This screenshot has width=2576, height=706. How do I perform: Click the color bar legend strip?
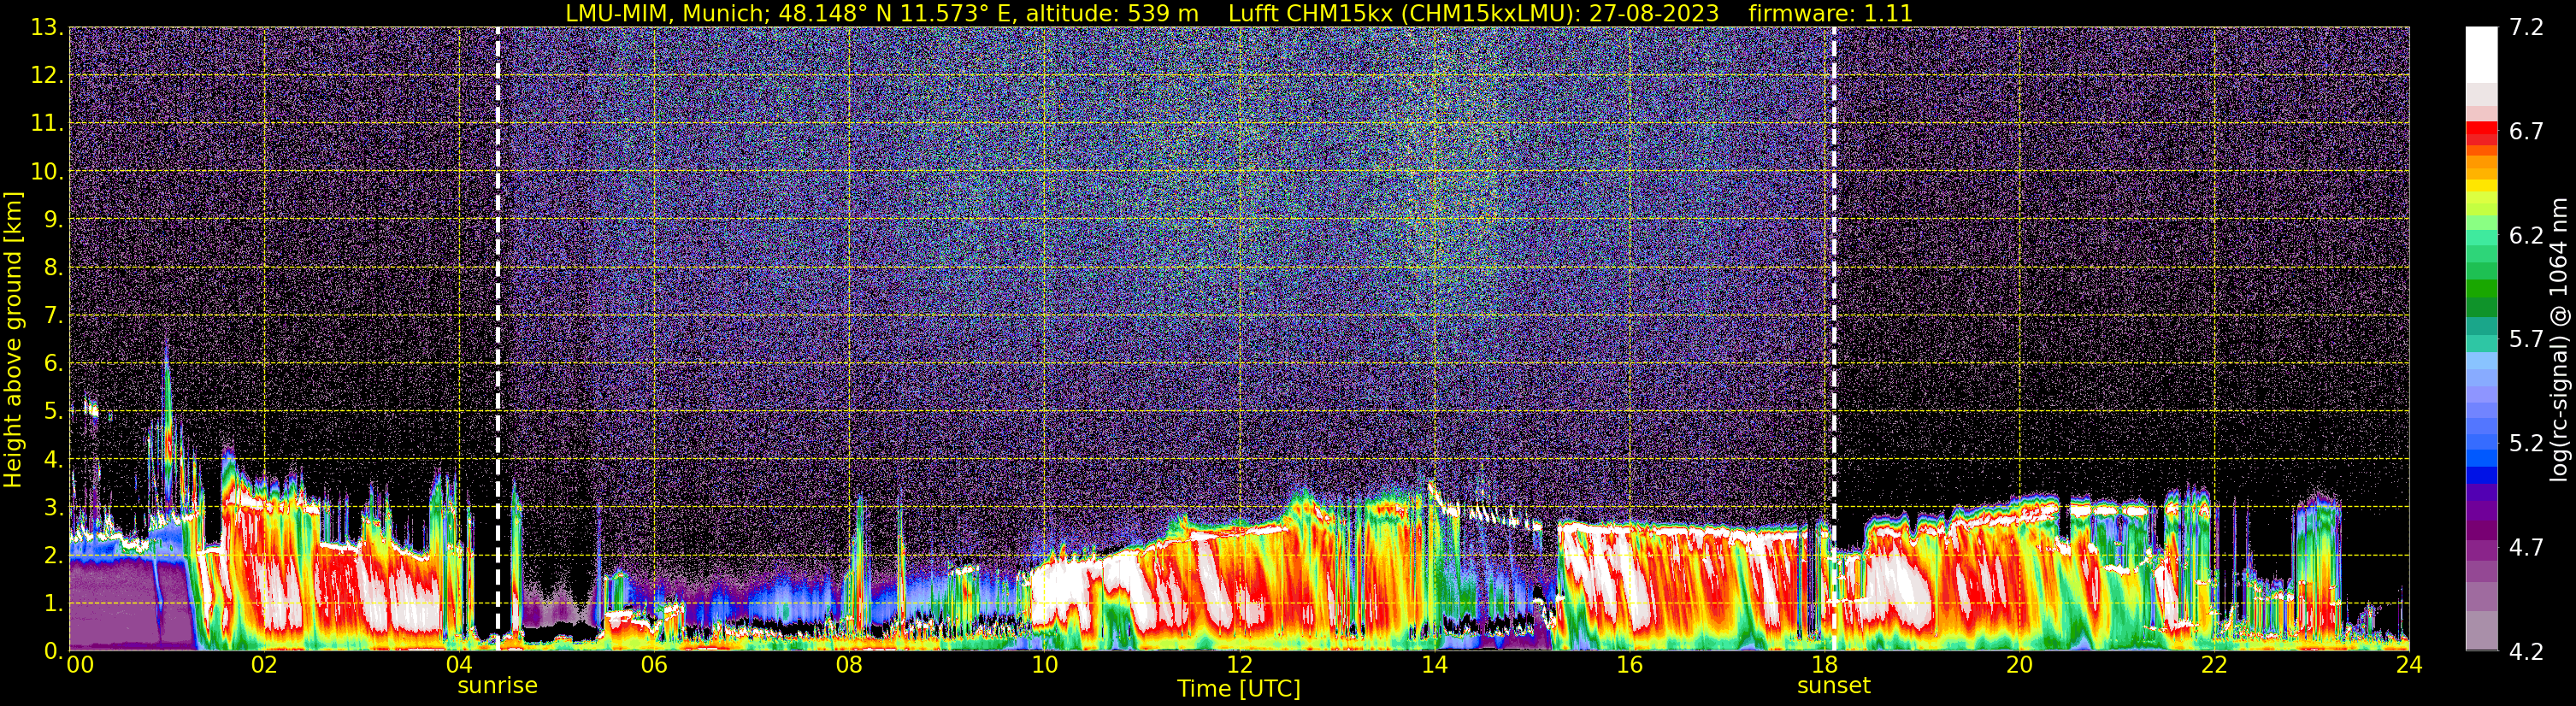pos(2482,338)
